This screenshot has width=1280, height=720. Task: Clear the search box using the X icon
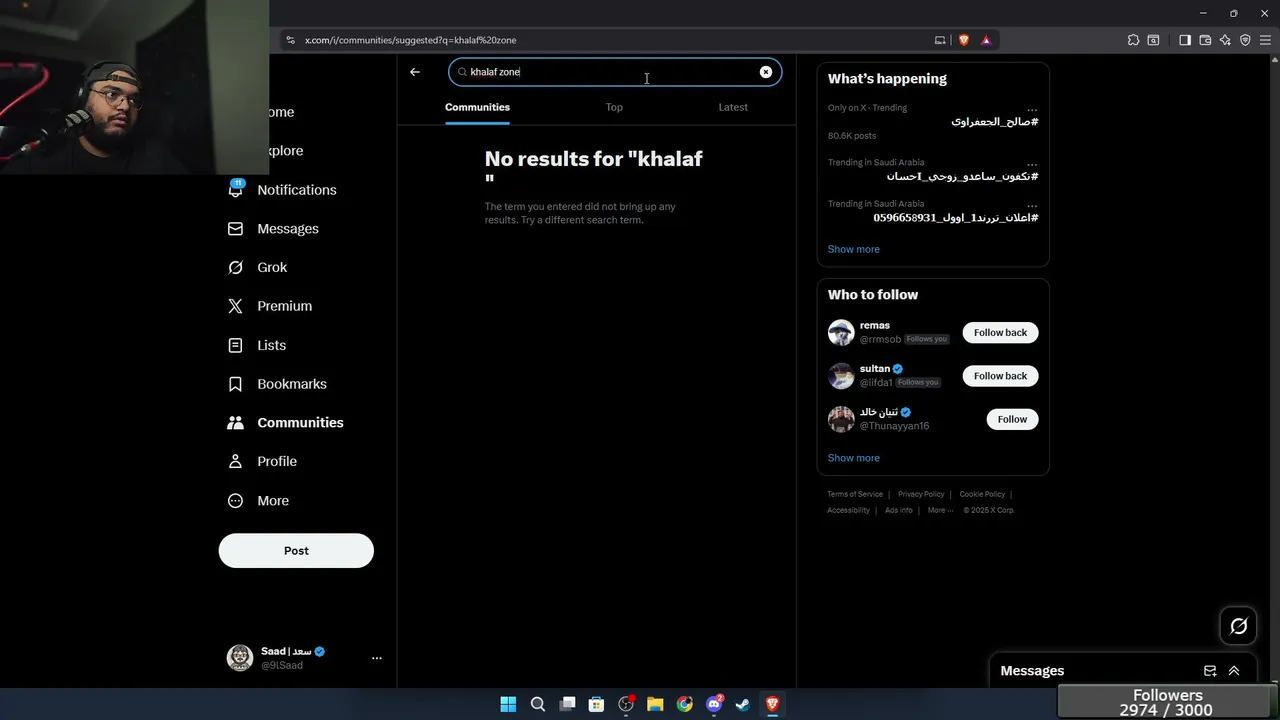coord(766,72)
